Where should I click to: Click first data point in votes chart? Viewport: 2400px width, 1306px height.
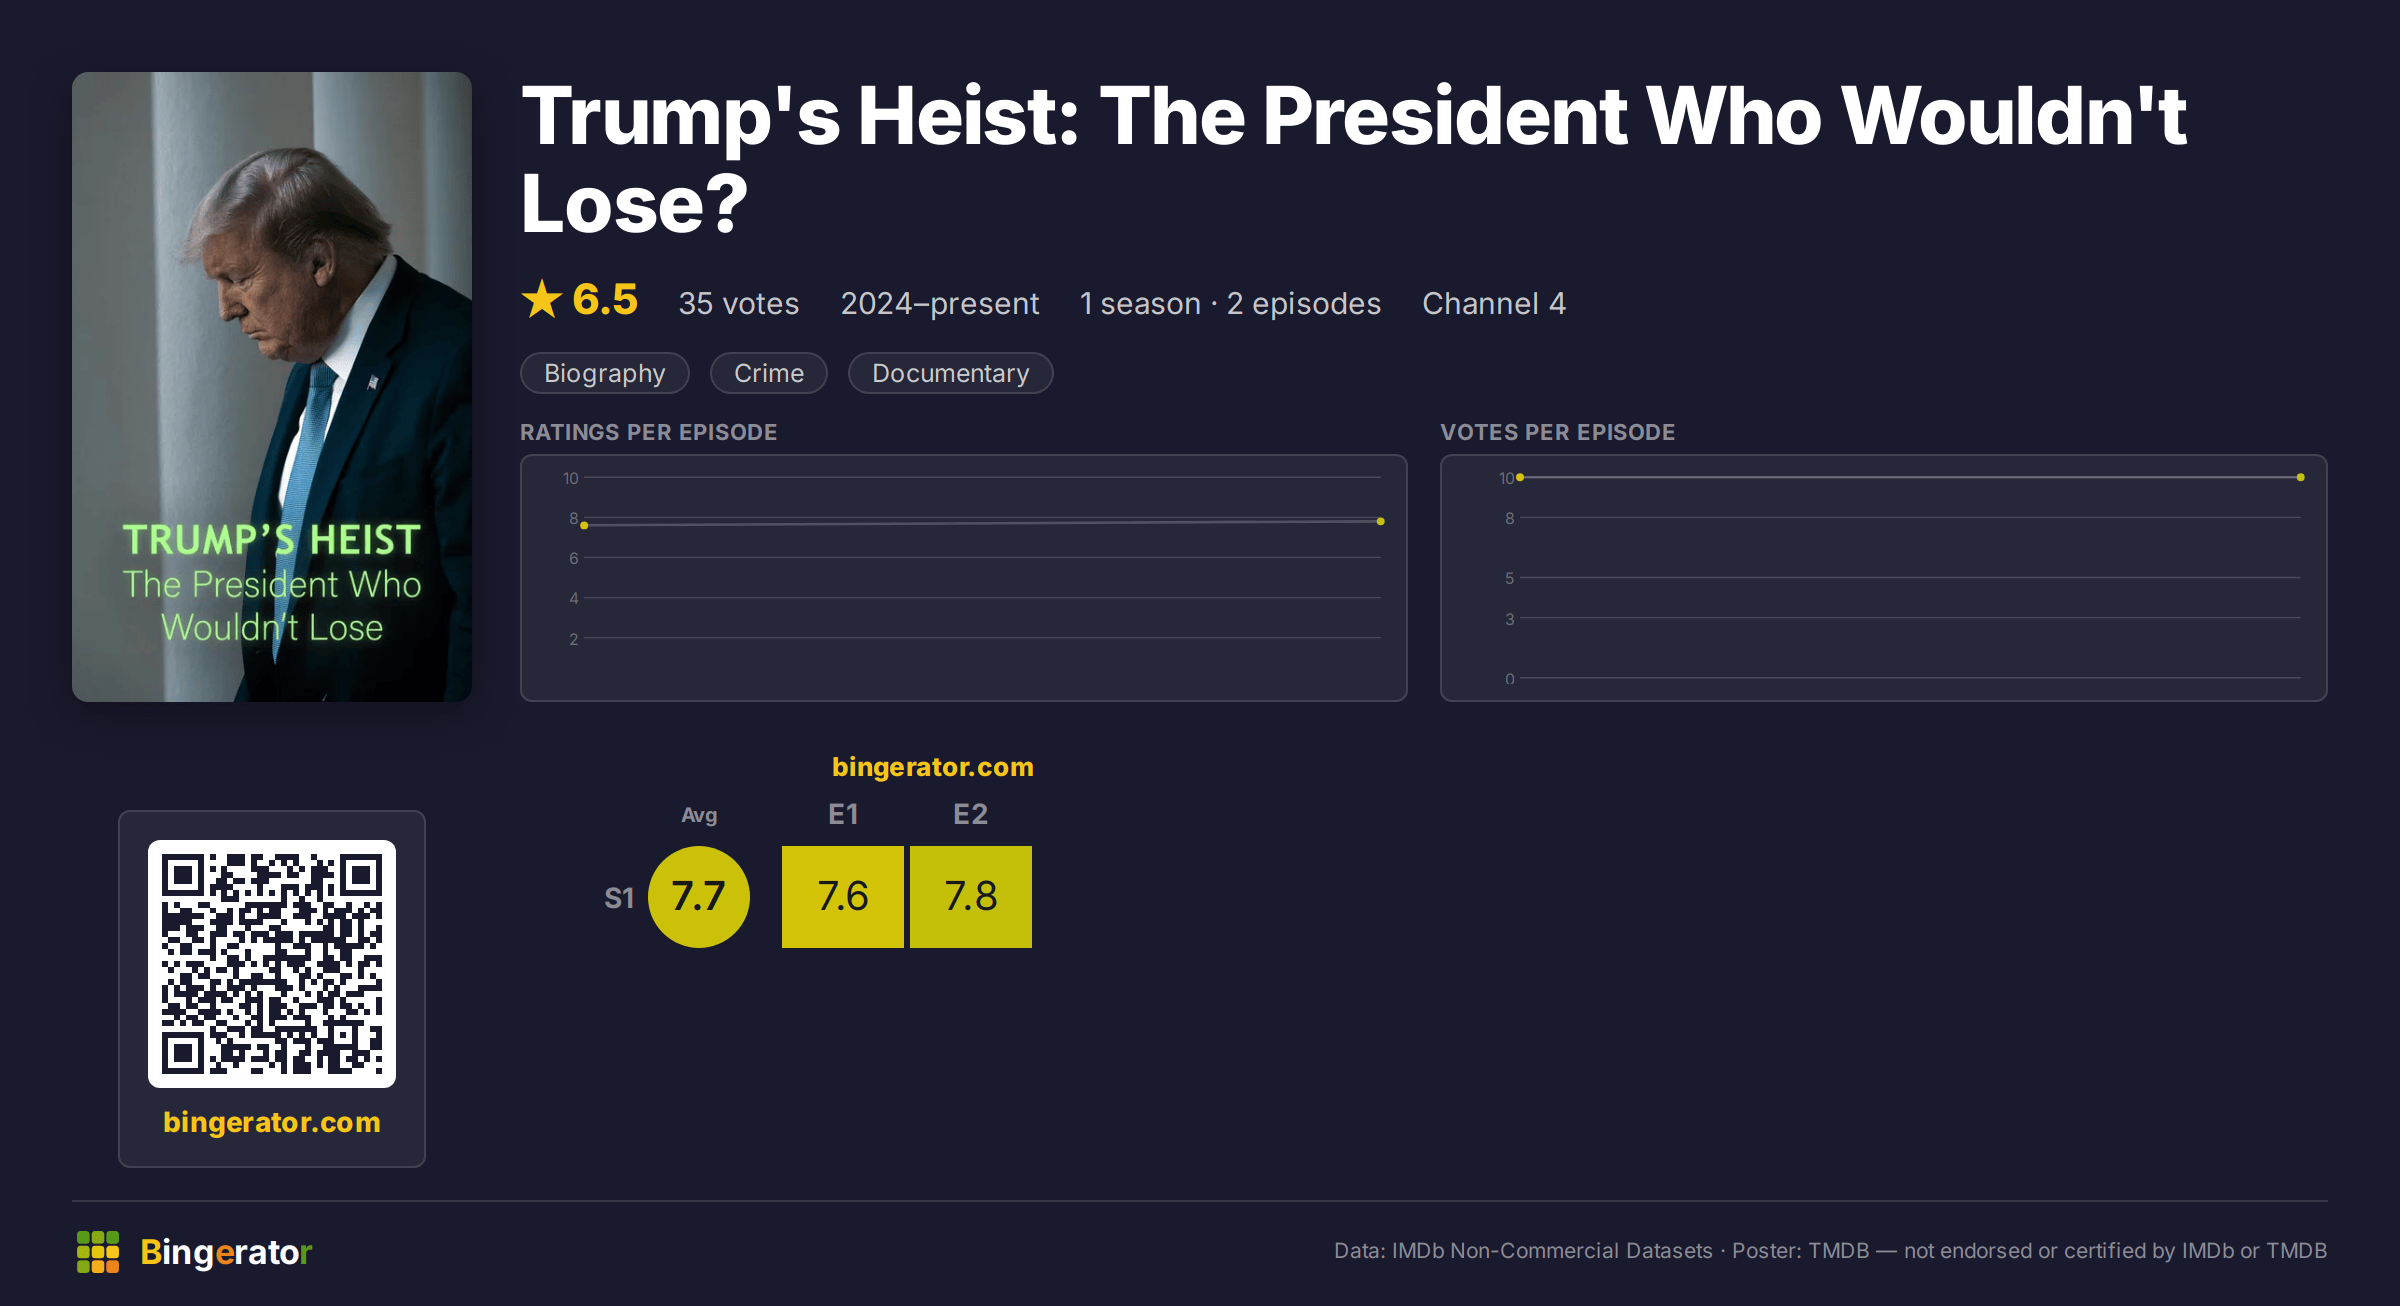1520,477
